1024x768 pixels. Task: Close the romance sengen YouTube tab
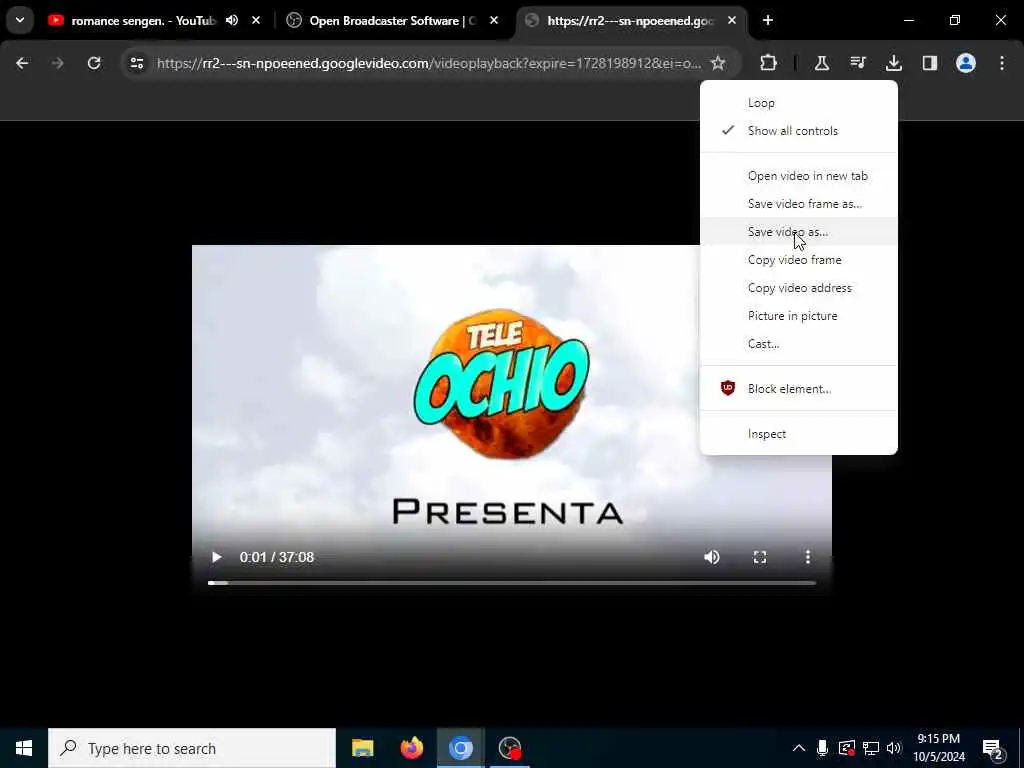pos(256,20)
